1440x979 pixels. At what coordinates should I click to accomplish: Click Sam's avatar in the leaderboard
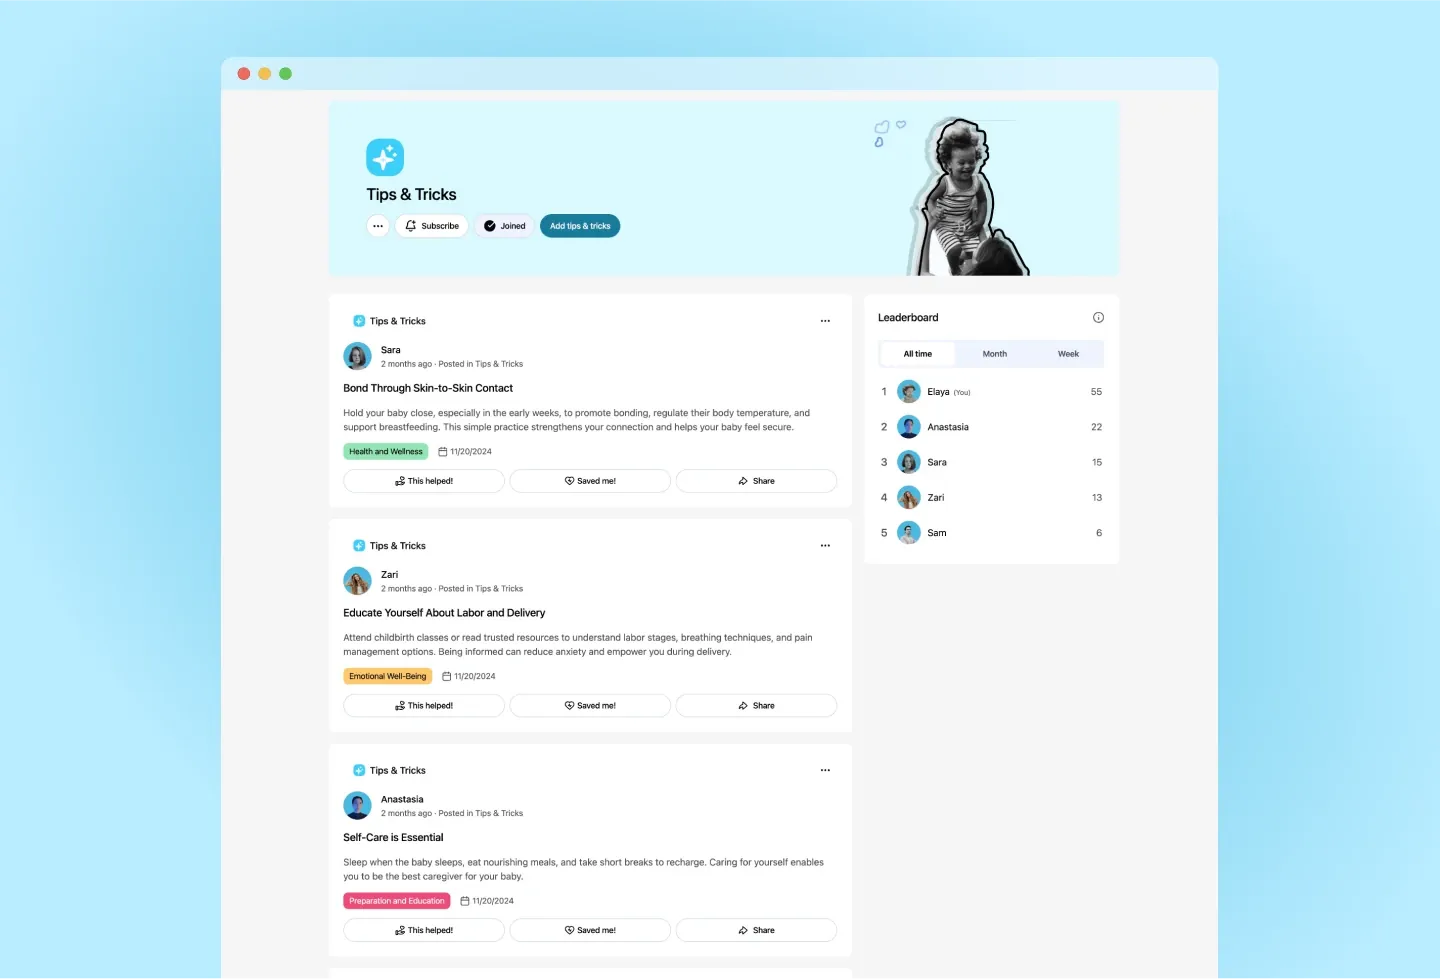point(908,533)
